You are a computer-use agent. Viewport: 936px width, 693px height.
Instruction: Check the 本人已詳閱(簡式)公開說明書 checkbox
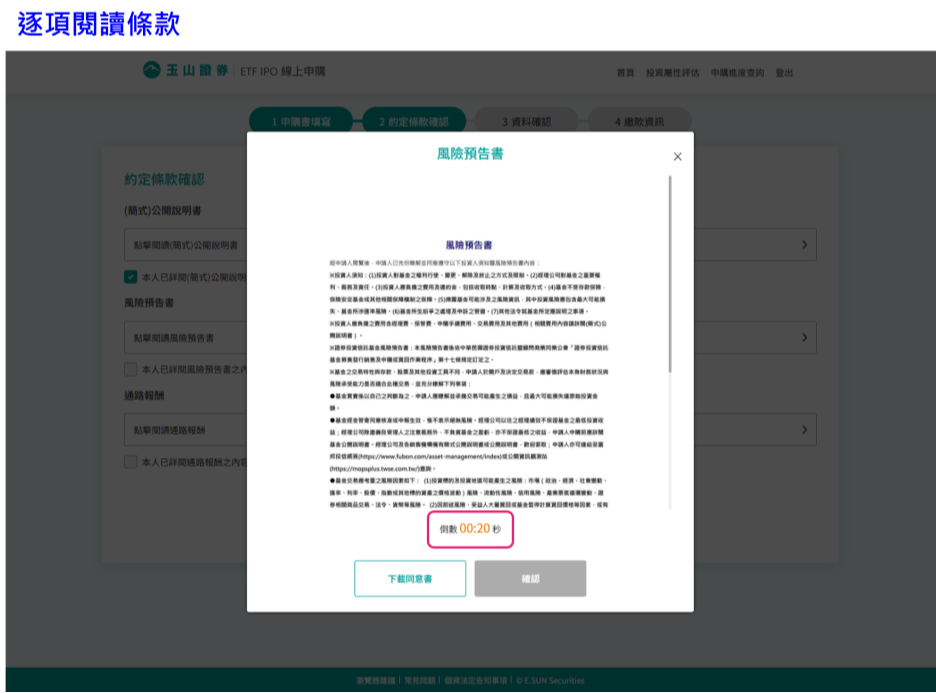click(131, 277)
